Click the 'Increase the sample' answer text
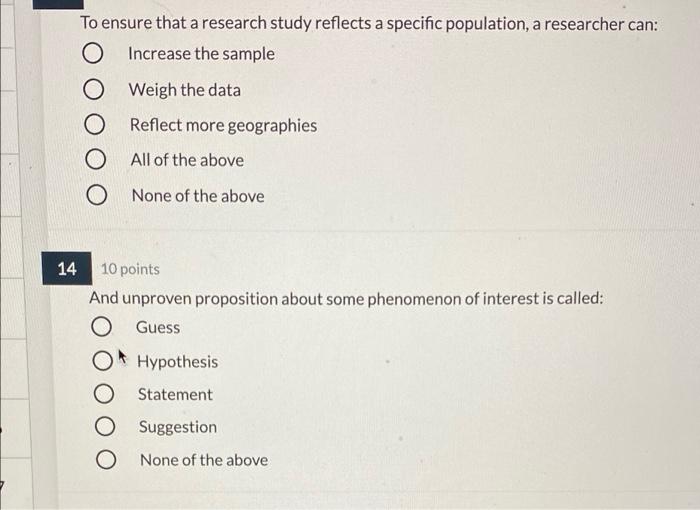Viewport: 700px width, 510px height. coord(201,54)
